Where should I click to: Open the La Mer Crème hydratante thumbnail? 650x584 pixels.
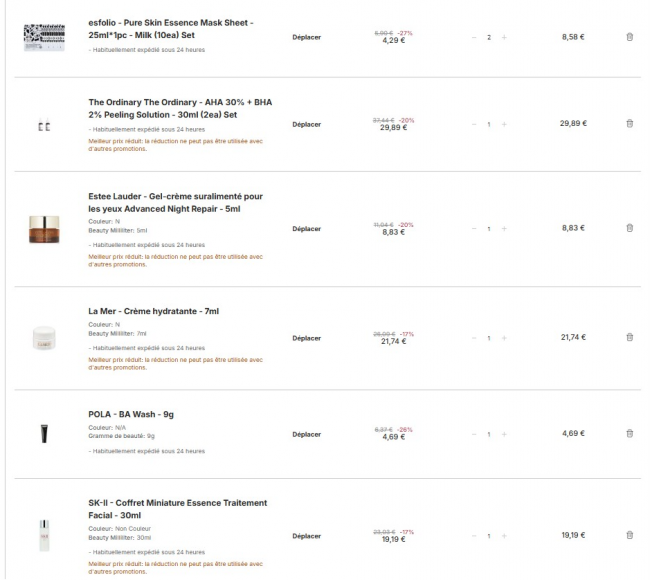[x=44, y=337]
